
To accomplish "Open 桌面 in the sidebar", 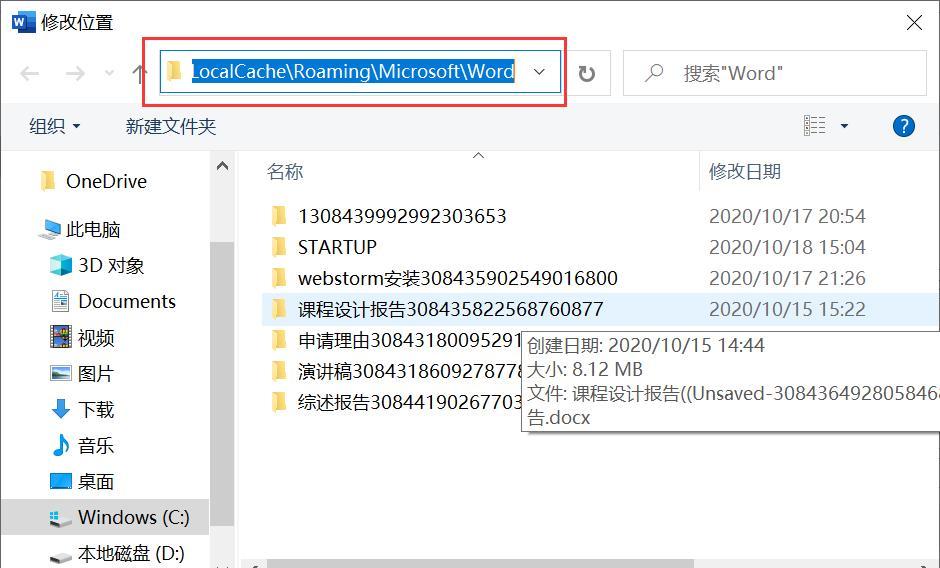I will point(82,482).
